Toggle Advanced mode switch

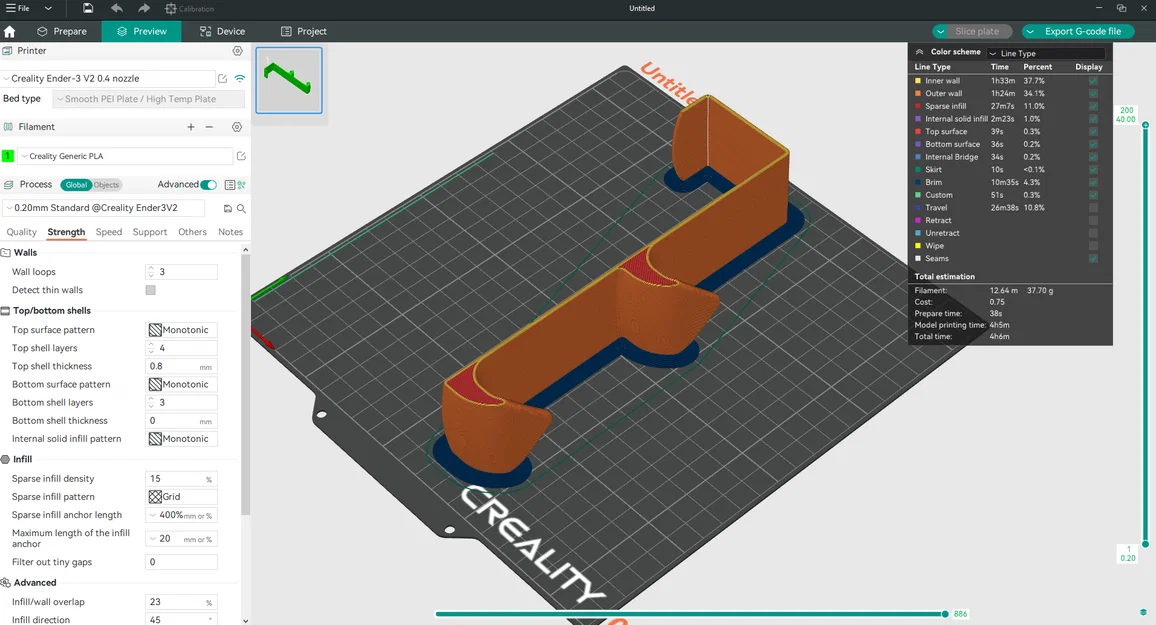[x=209, y=185]
